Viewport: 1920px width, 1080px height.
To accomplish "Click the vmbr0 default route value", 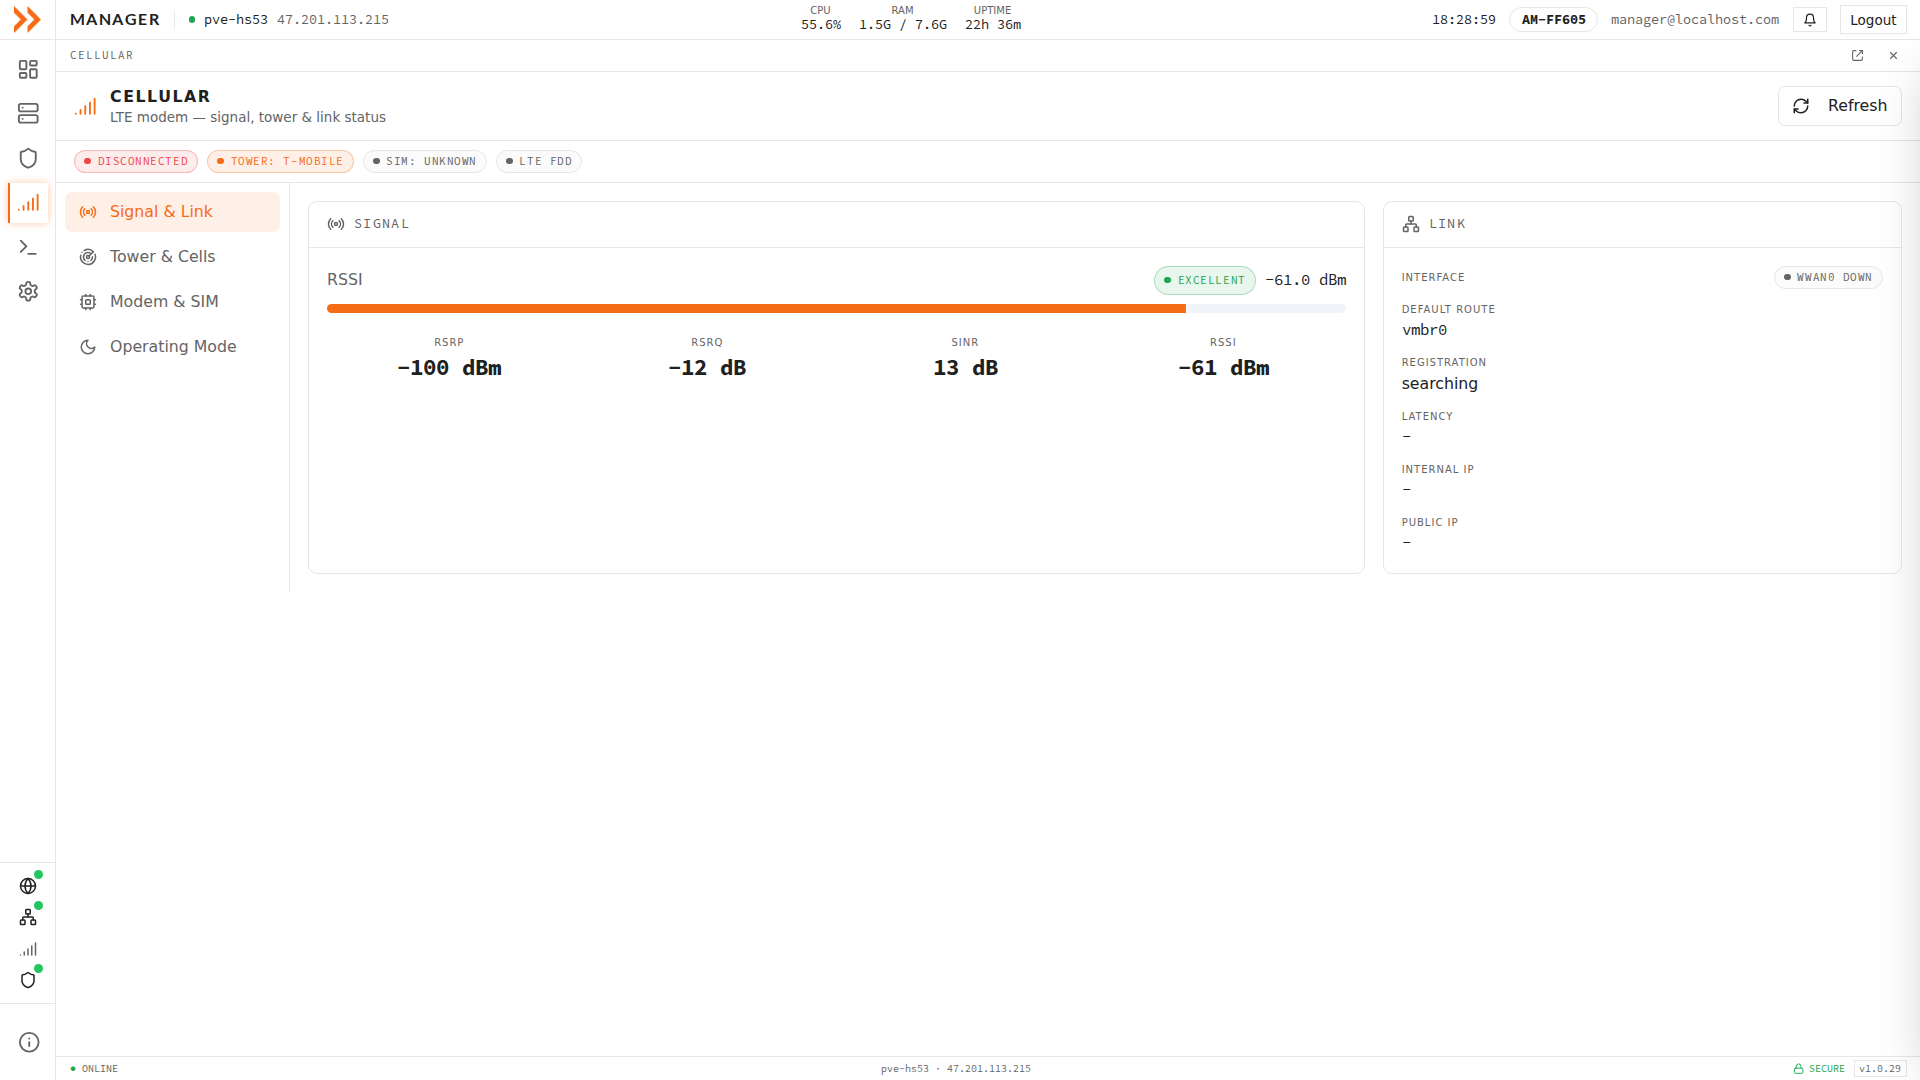I will [x=1424, y=330].
